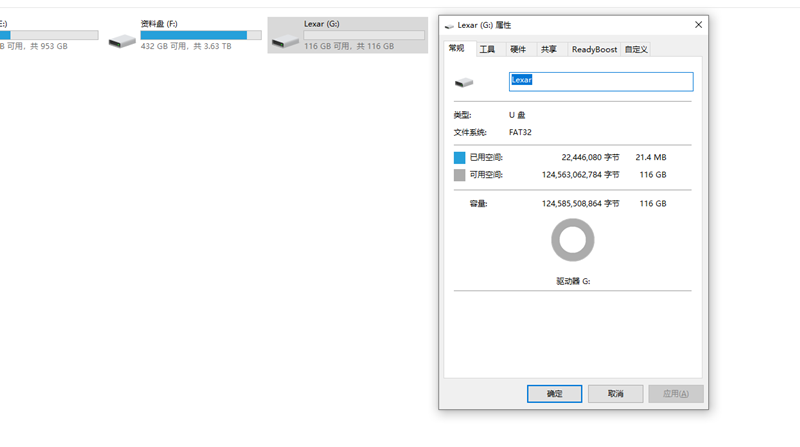This screenshot has width=800, height=447.
Task: Click the 类型 label
Action: 462,115
